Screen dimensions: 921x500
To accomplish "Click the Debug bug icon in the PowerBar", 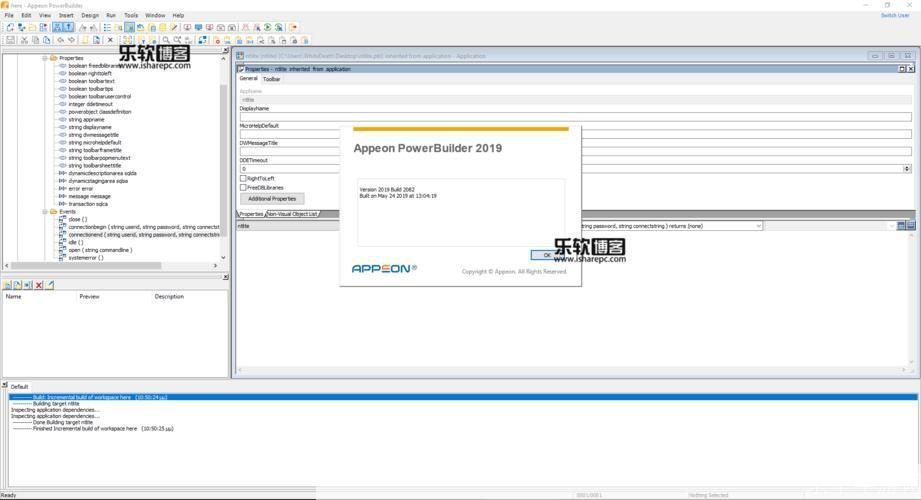I will coord(246,27).
